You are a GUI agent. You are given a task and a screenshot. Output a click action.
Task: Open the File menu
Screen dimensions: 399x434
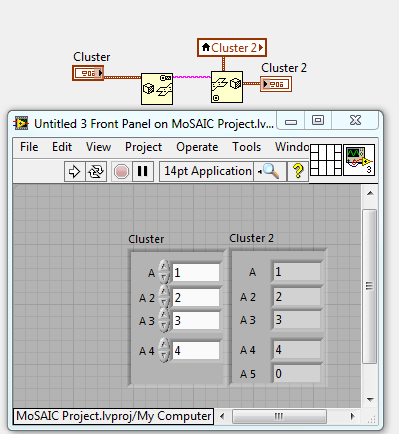click(29, 147)
